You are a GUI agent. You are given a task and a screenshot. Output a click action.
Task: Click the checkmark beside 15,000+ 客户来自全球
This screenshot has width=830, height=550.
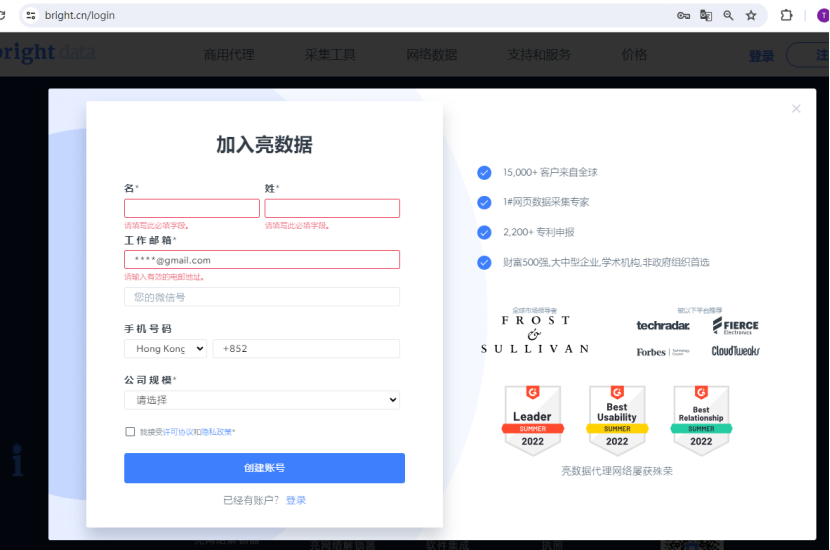pyautogui.click(x=484, y=173)
